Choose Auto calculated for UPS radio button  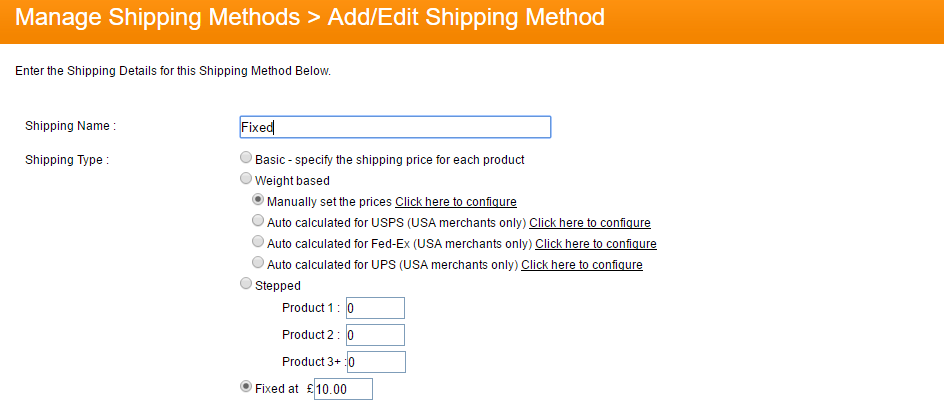click(259, 263)
